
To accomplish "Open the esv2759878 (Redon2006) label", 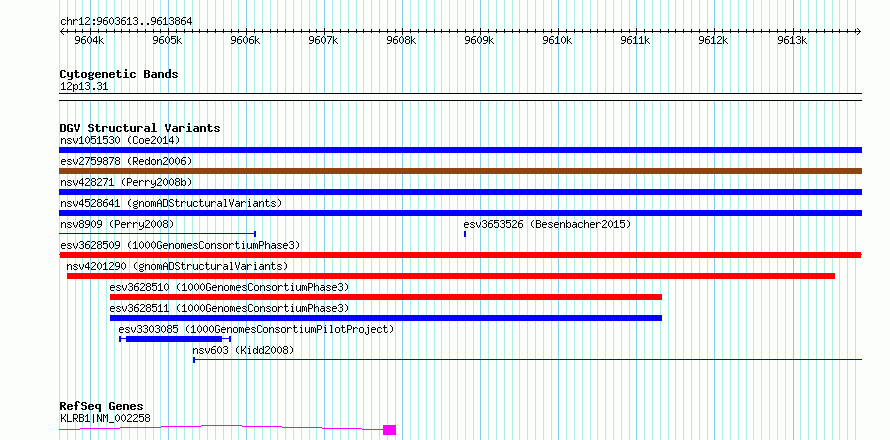I will click(x=126, y=161).
